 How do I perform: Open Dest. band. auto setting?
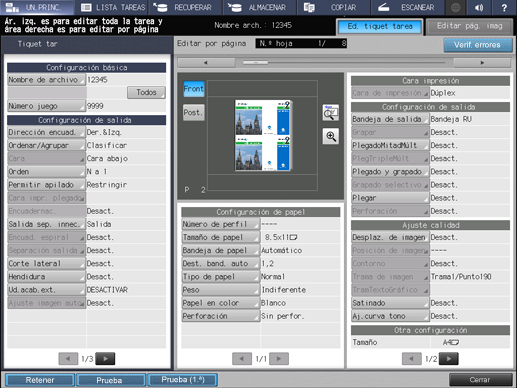tap(221, 264)
